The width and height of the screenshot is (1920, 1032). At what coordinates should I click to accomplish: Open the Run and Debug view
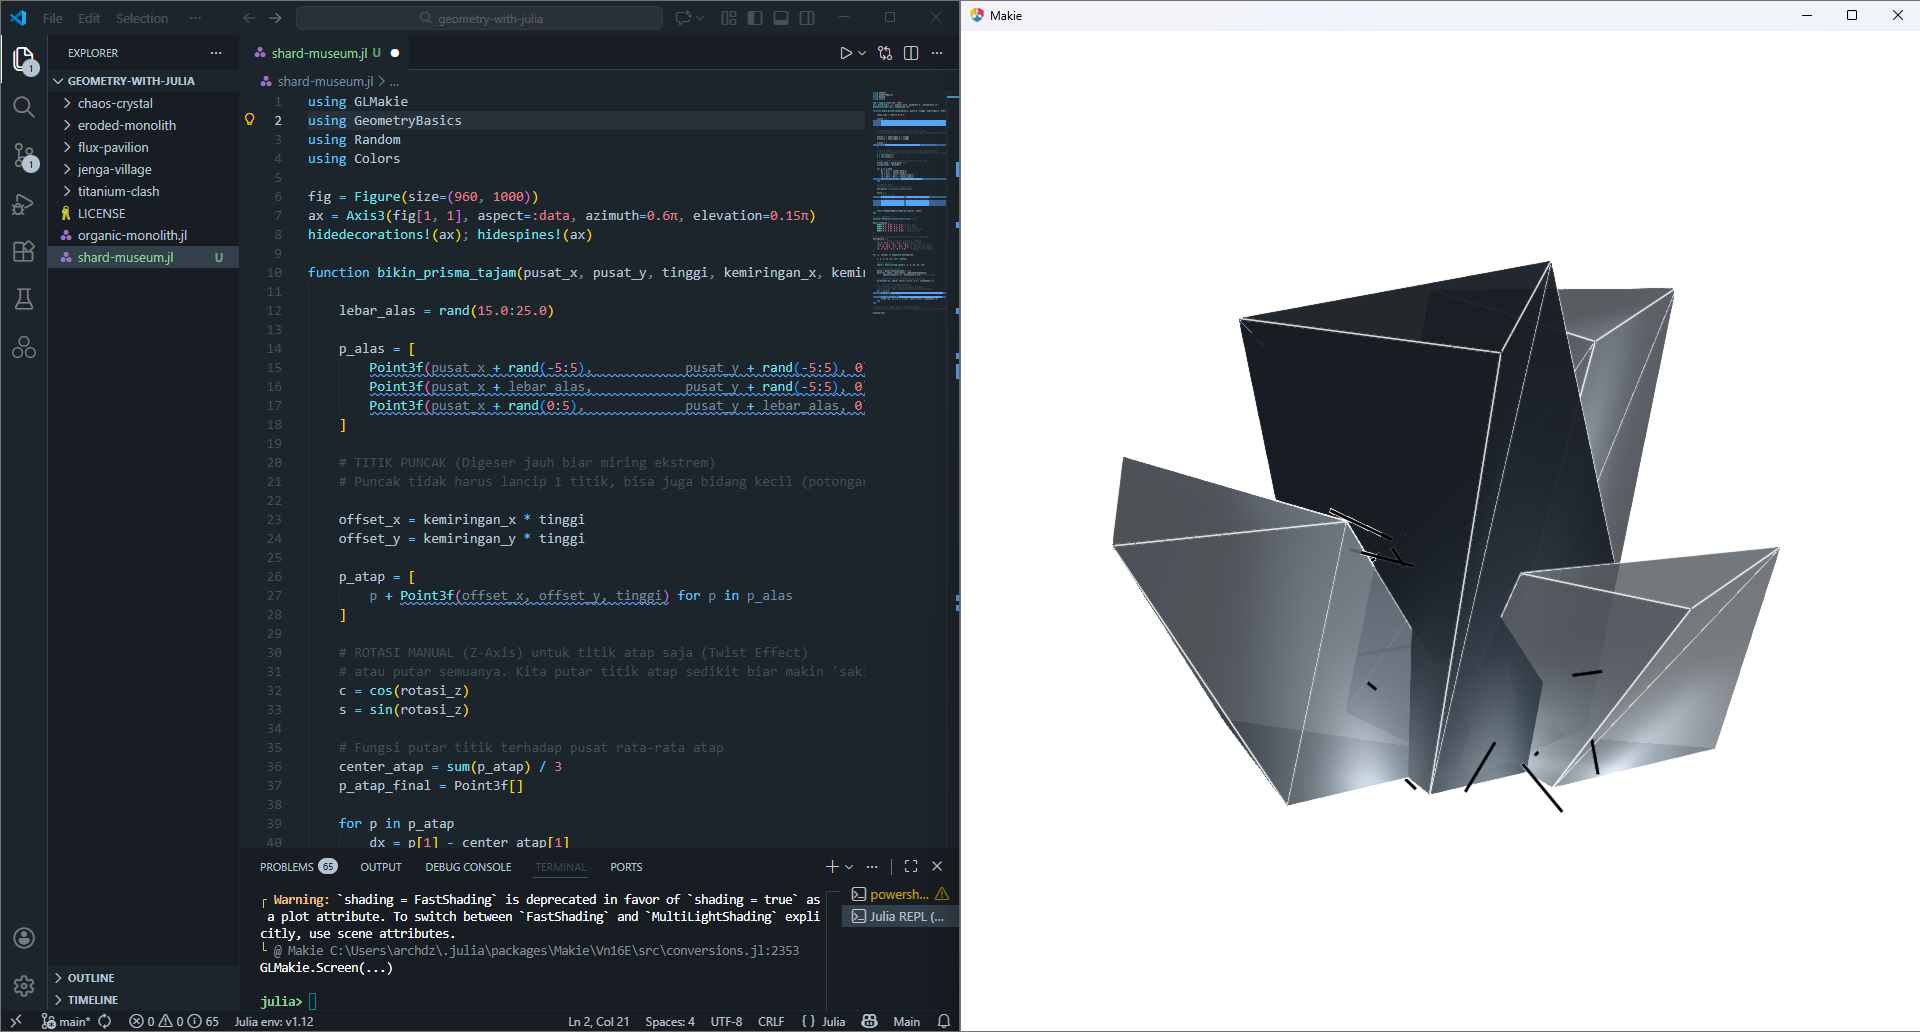24,204
